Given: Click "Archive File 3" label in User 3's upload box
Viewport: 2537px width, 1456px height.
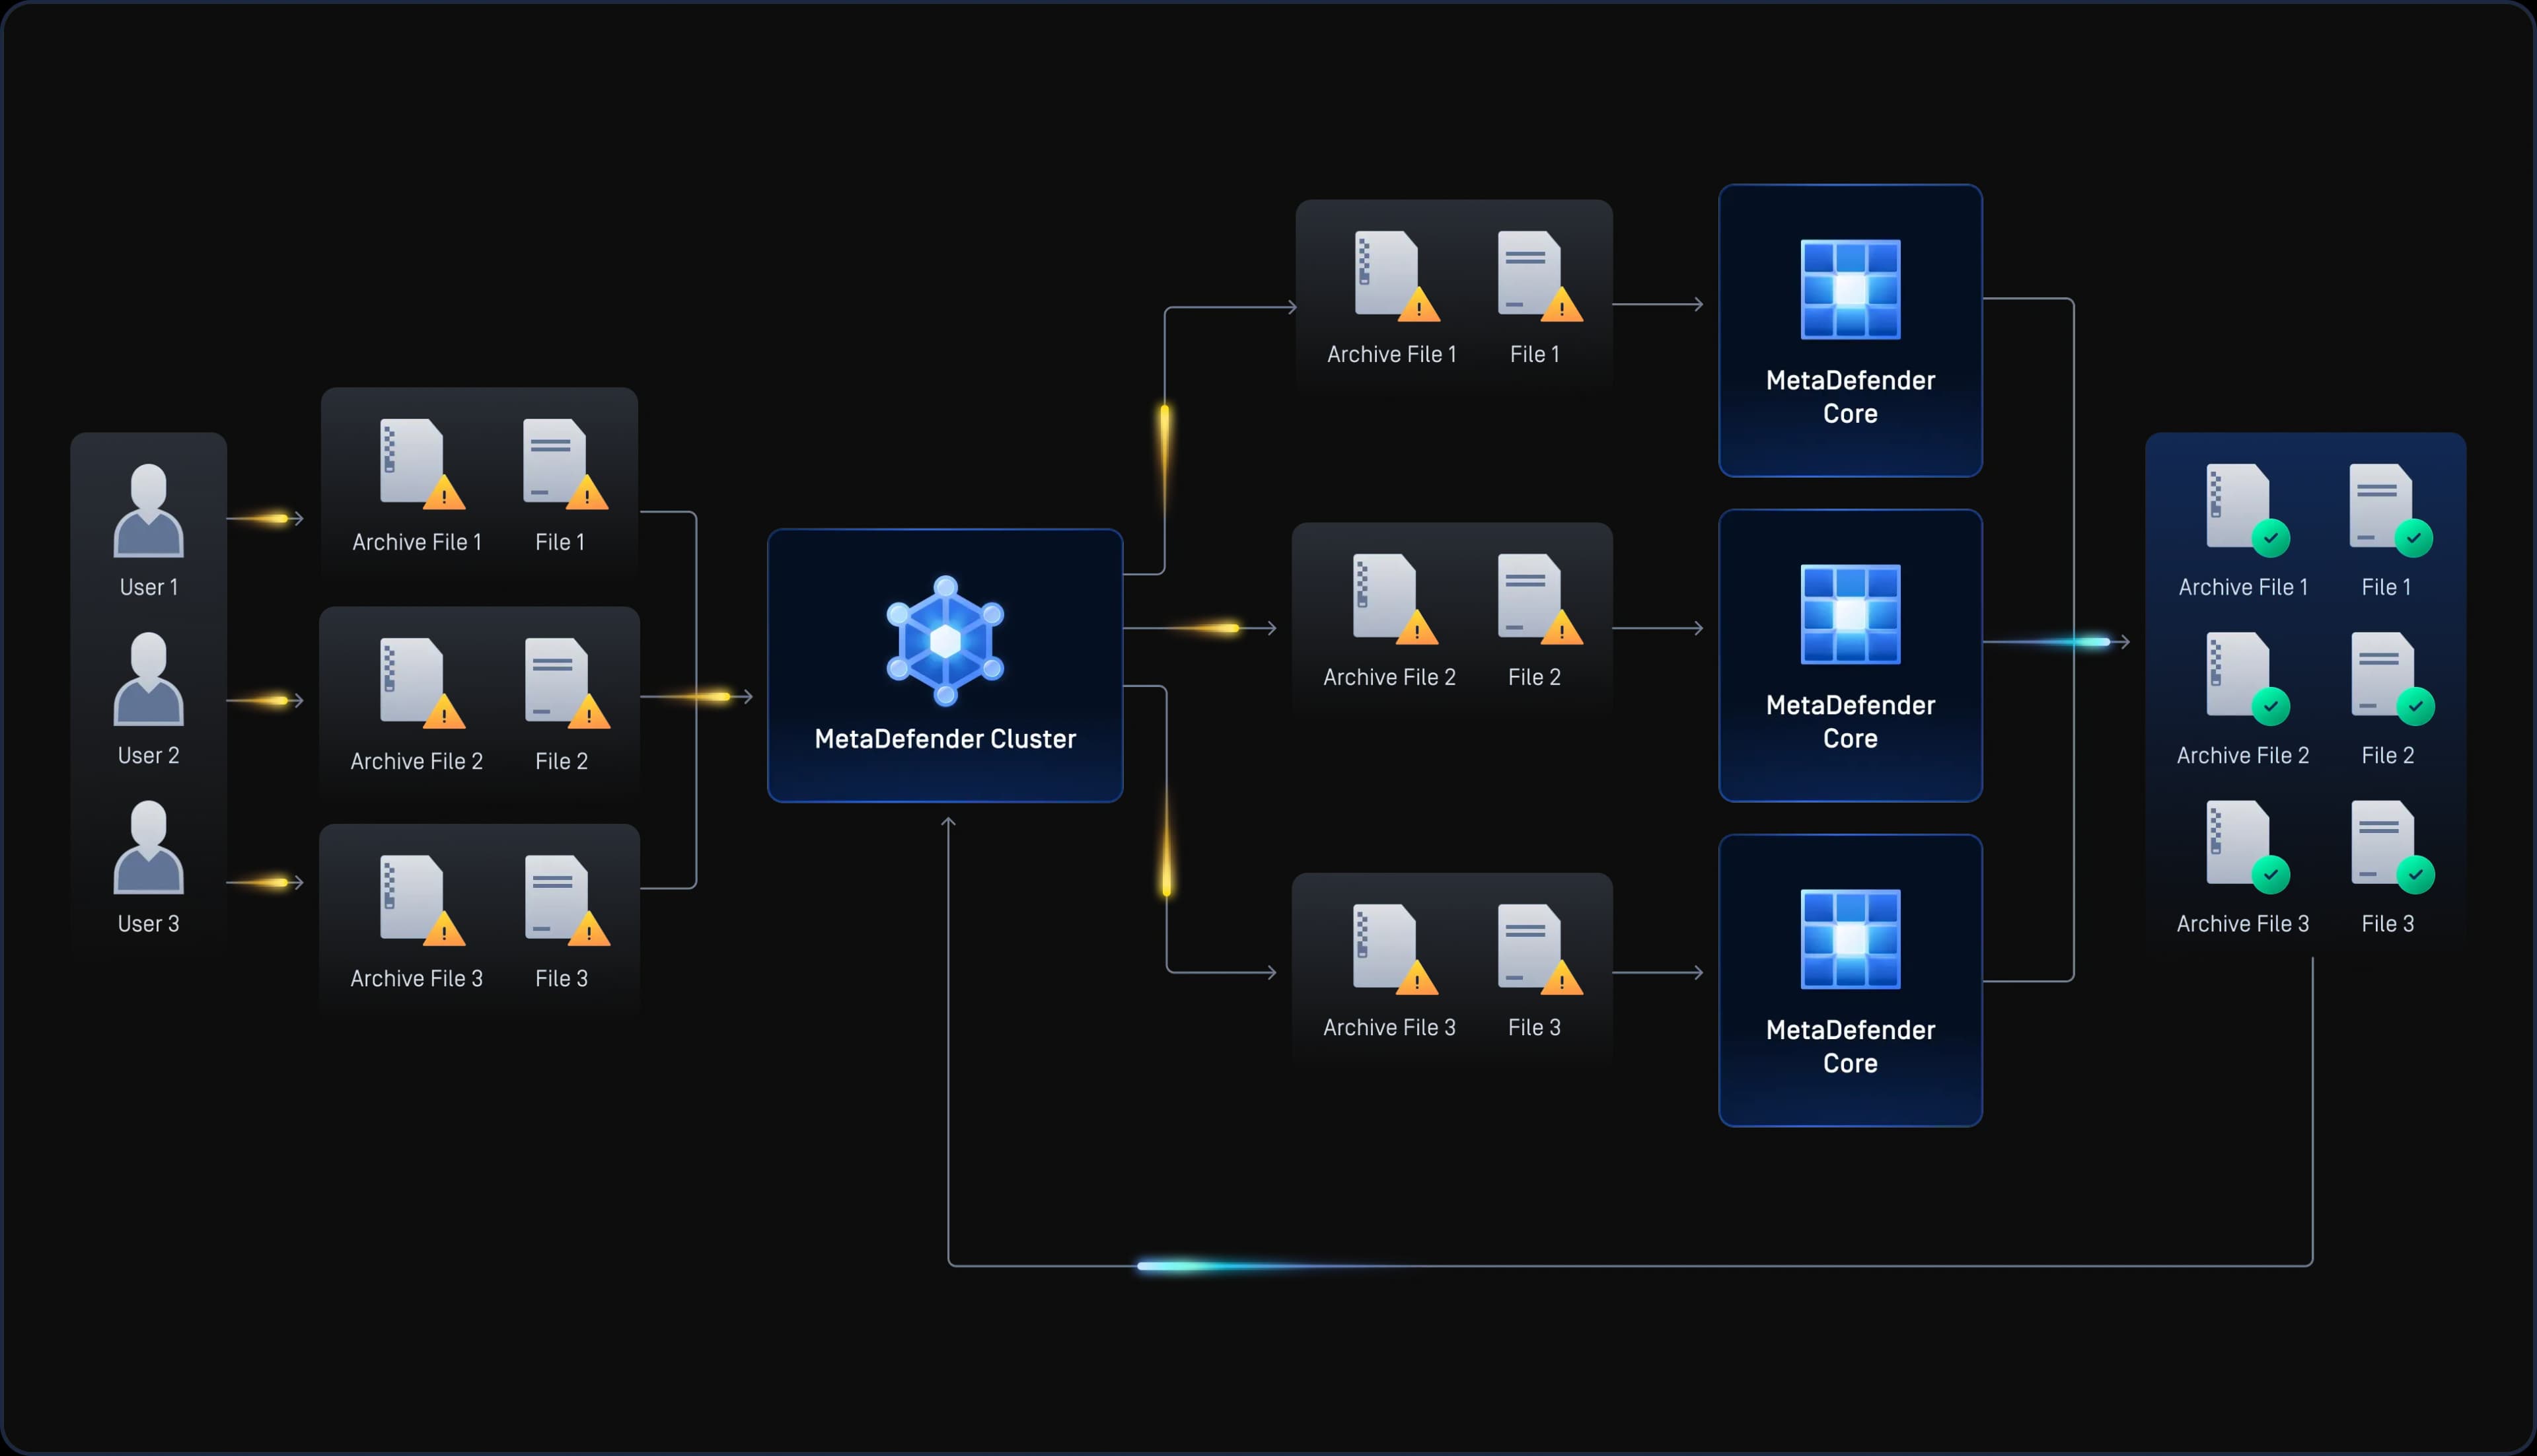Looking at the screenshot, I should click(x=417, y=978).
